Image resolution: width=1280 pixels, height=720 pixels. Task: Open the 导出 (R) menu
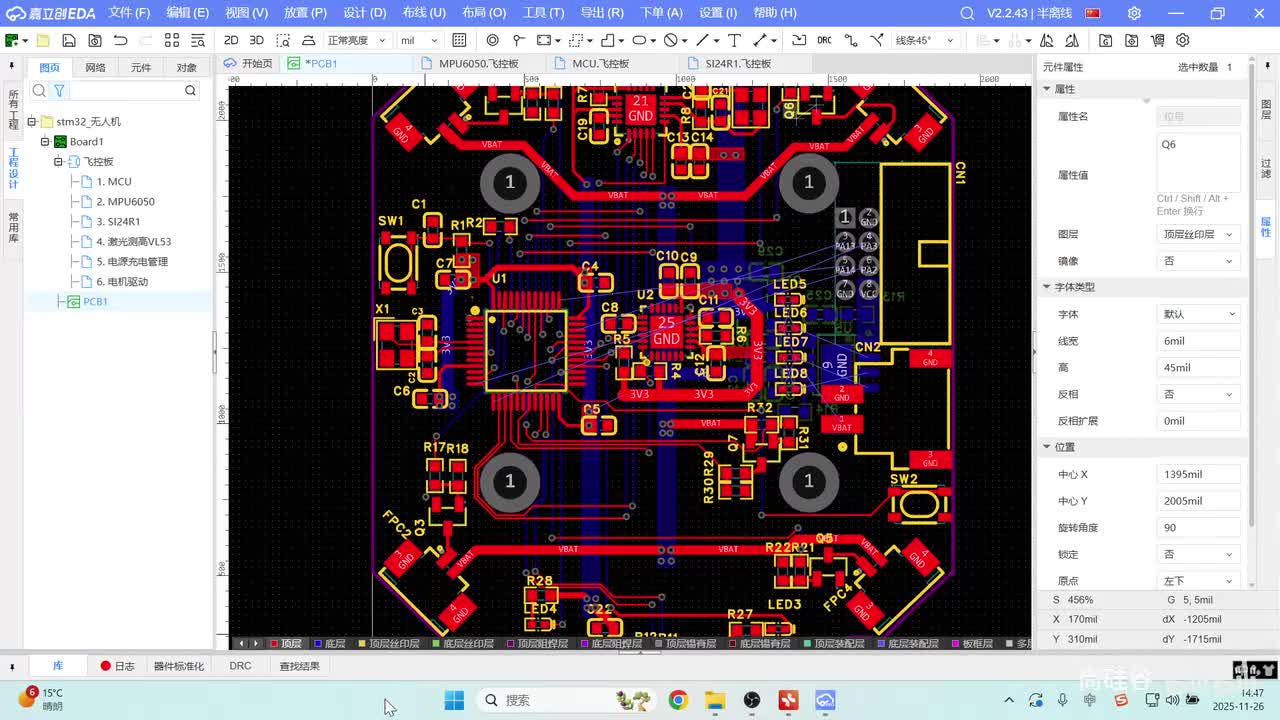coord(602,13)
